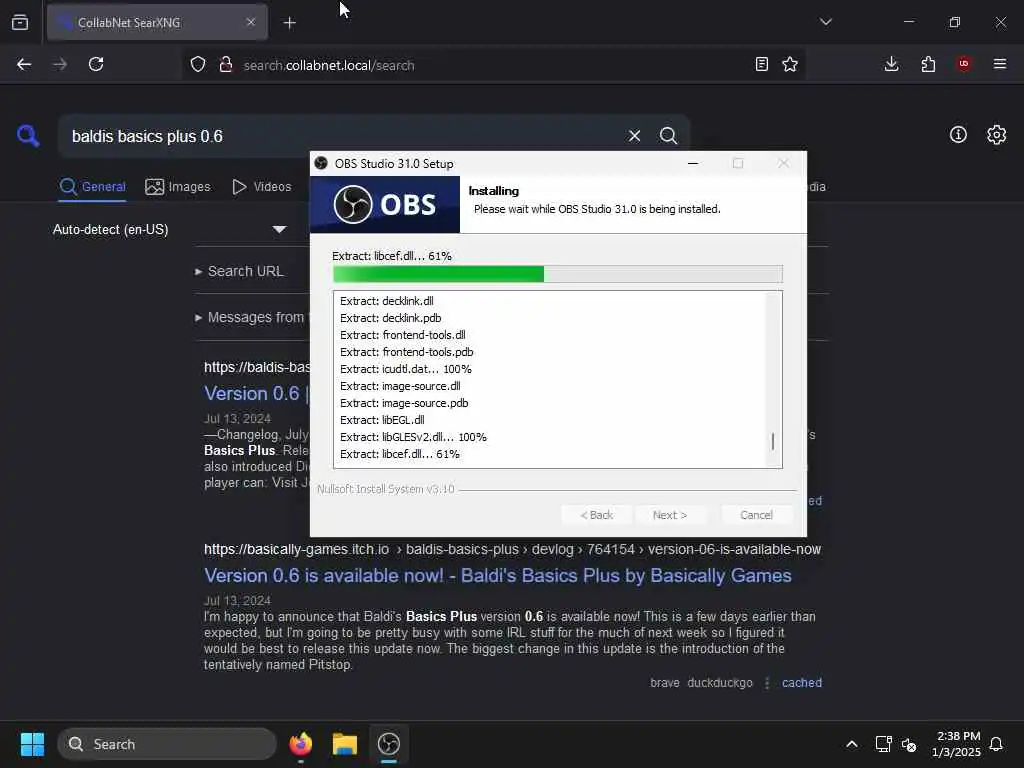
Task: Switch to the Videos search tab
Action: pos(262,187)
